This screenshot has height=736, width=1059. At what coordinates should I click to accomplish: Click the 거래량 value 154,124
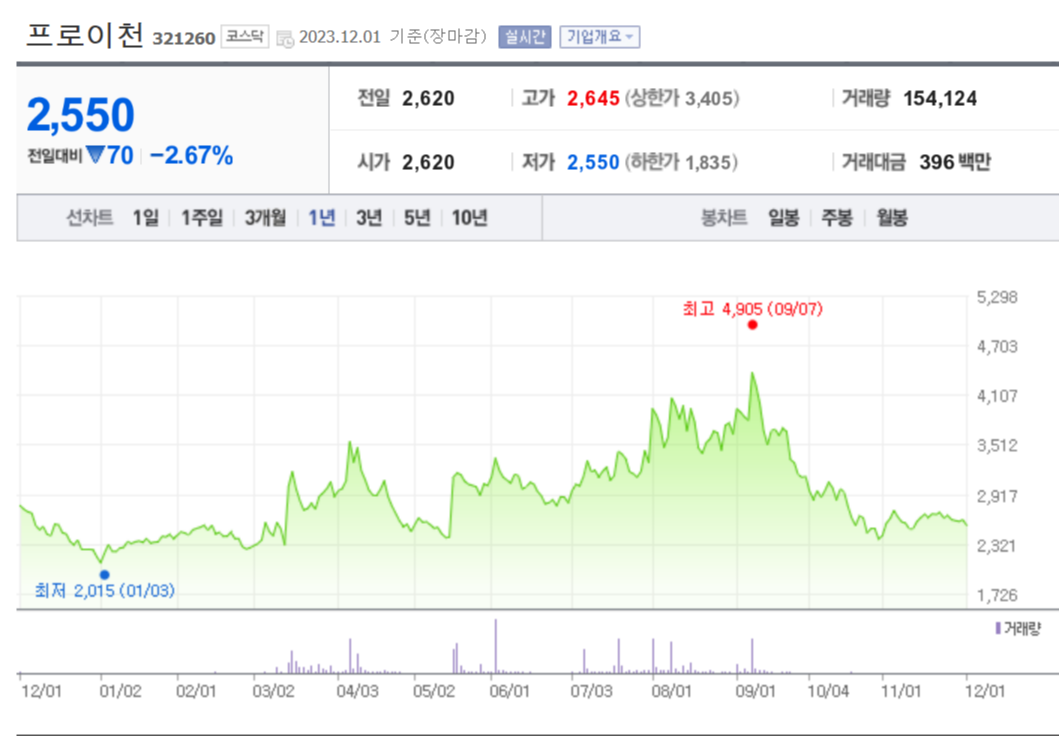(x=940, y=99)
